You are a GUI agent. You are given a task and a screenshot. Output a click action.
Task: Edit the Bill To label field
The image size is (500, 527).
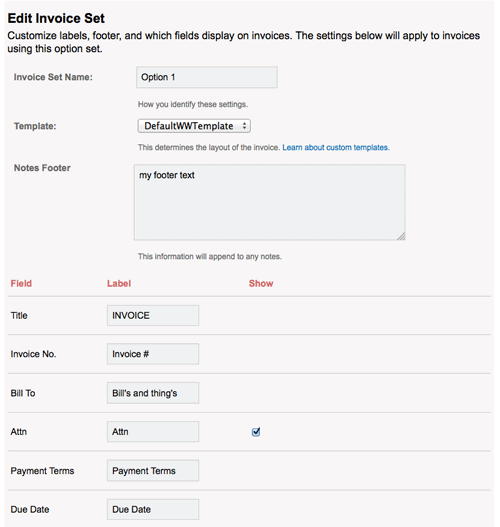(x=153, y=393)
